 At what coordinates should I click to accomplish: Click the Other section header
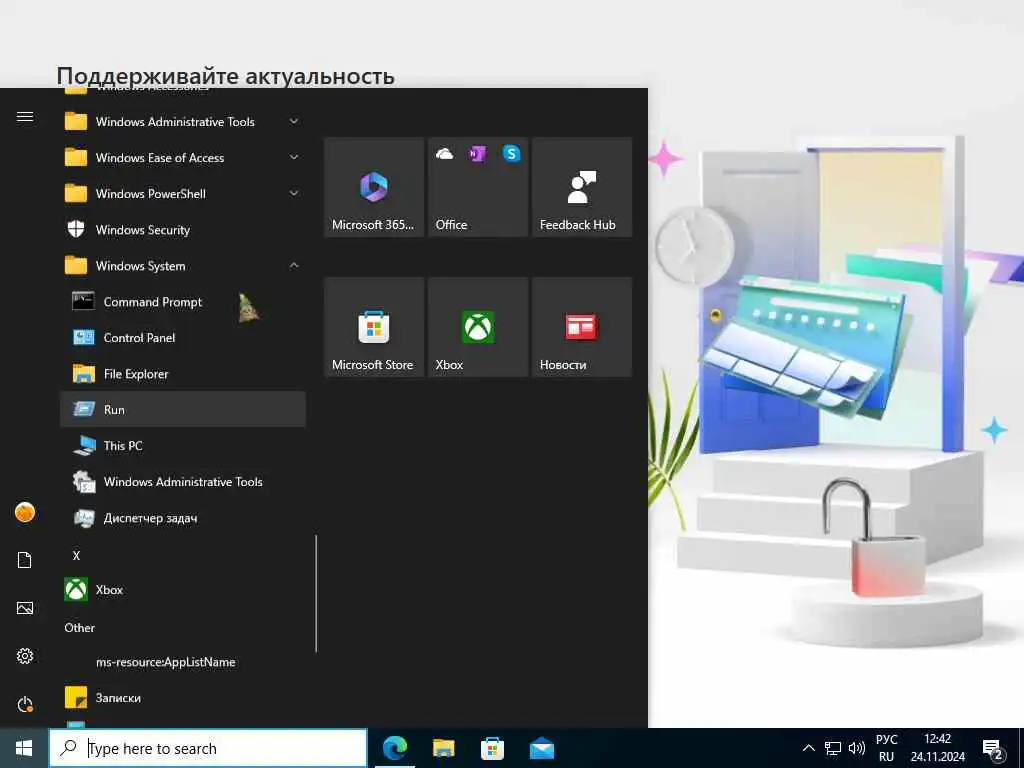[x=80, y=628]
